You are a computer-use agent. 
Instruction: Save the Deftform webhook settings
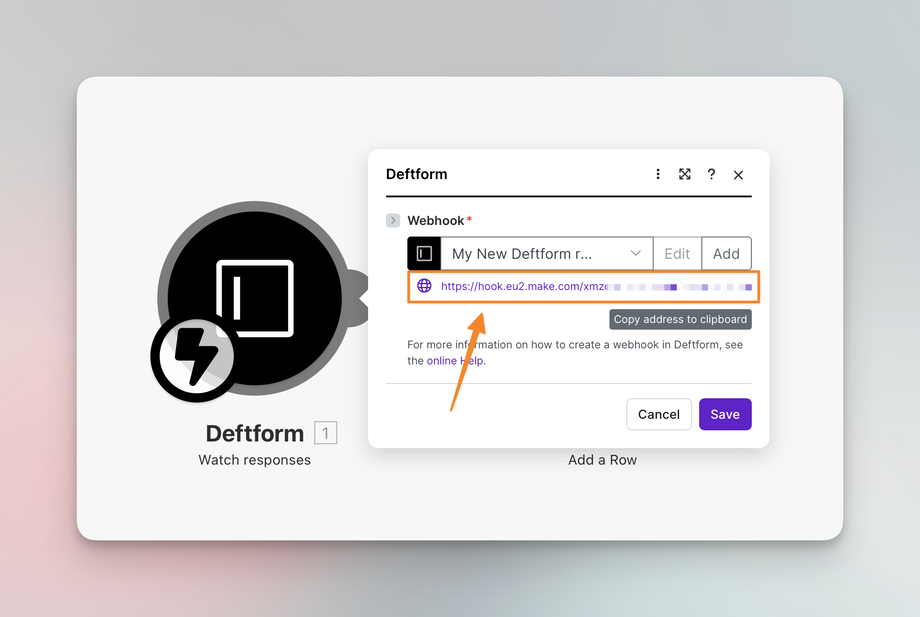(x=725, y=414)
